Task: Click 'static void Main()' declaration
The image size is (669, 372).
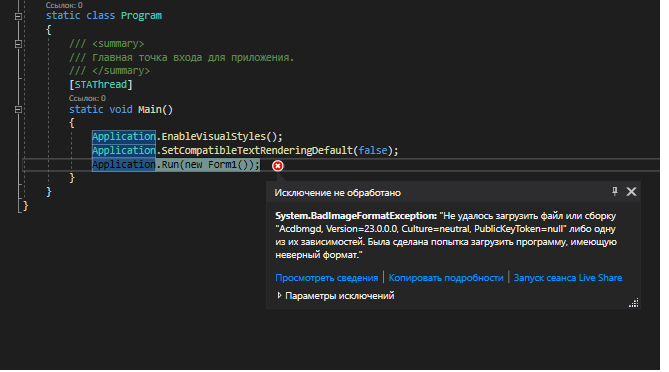Action: click(121, 110)
